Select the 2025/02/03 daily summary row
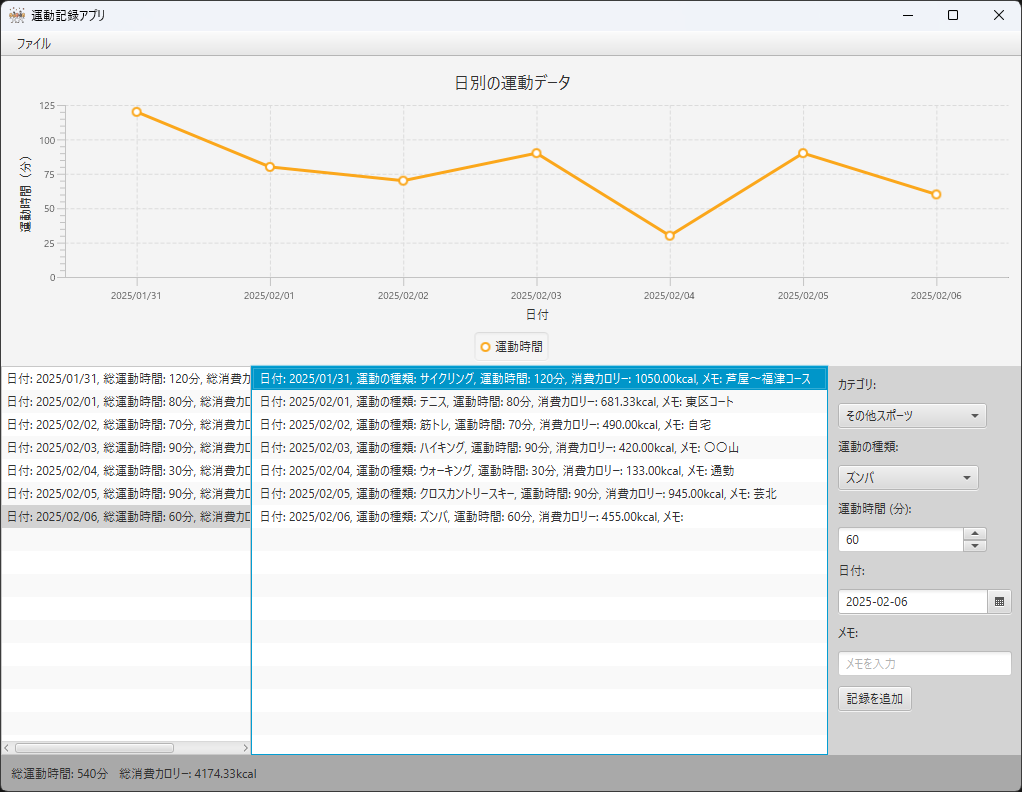Screen dimensions: 1022x792 125,448
